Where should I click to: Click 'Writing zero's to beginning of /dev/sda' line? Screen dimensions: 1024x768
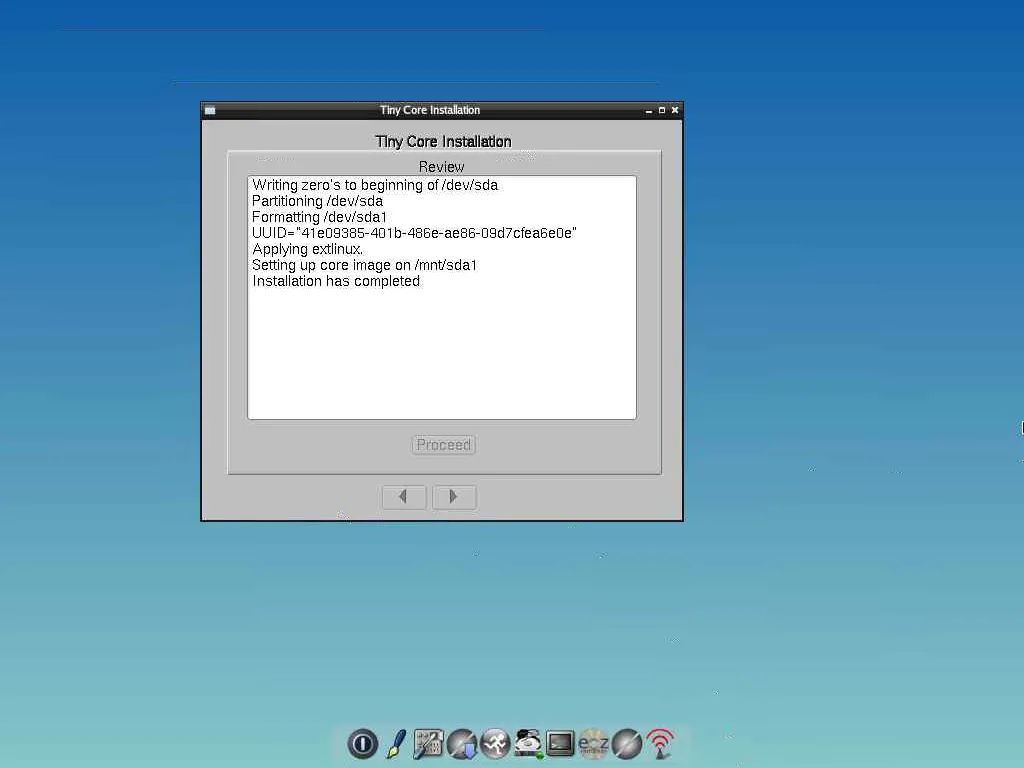coord(375,185)
